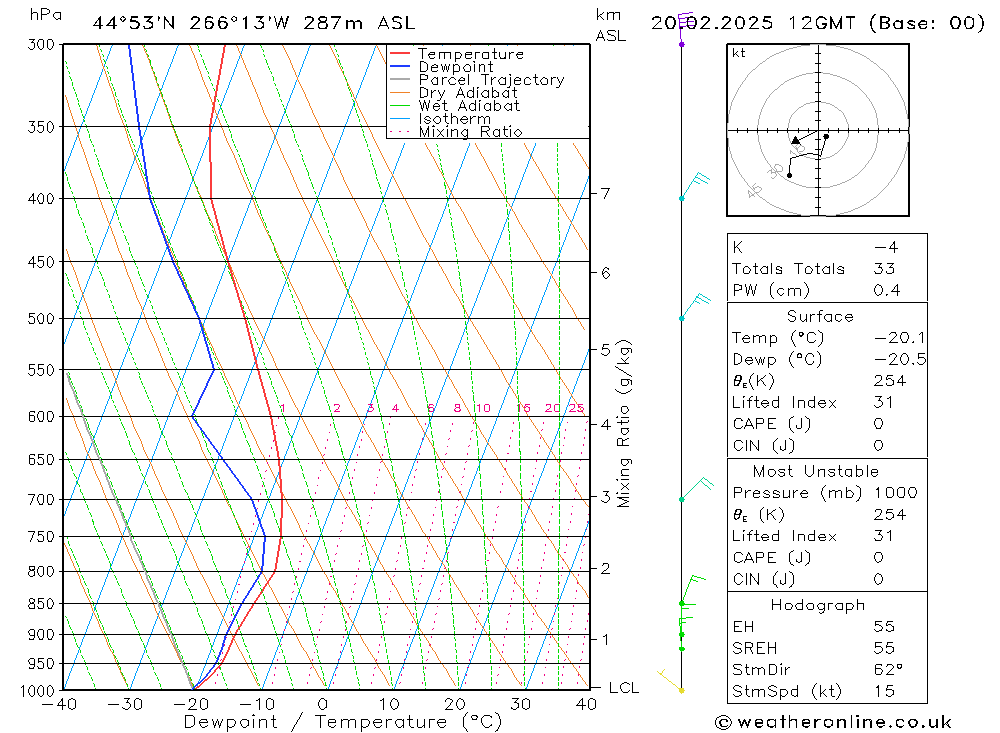The image size is (1000, 733).
Task: Click the Pressure (mb) value "1000"
Action: pos(896,492)
